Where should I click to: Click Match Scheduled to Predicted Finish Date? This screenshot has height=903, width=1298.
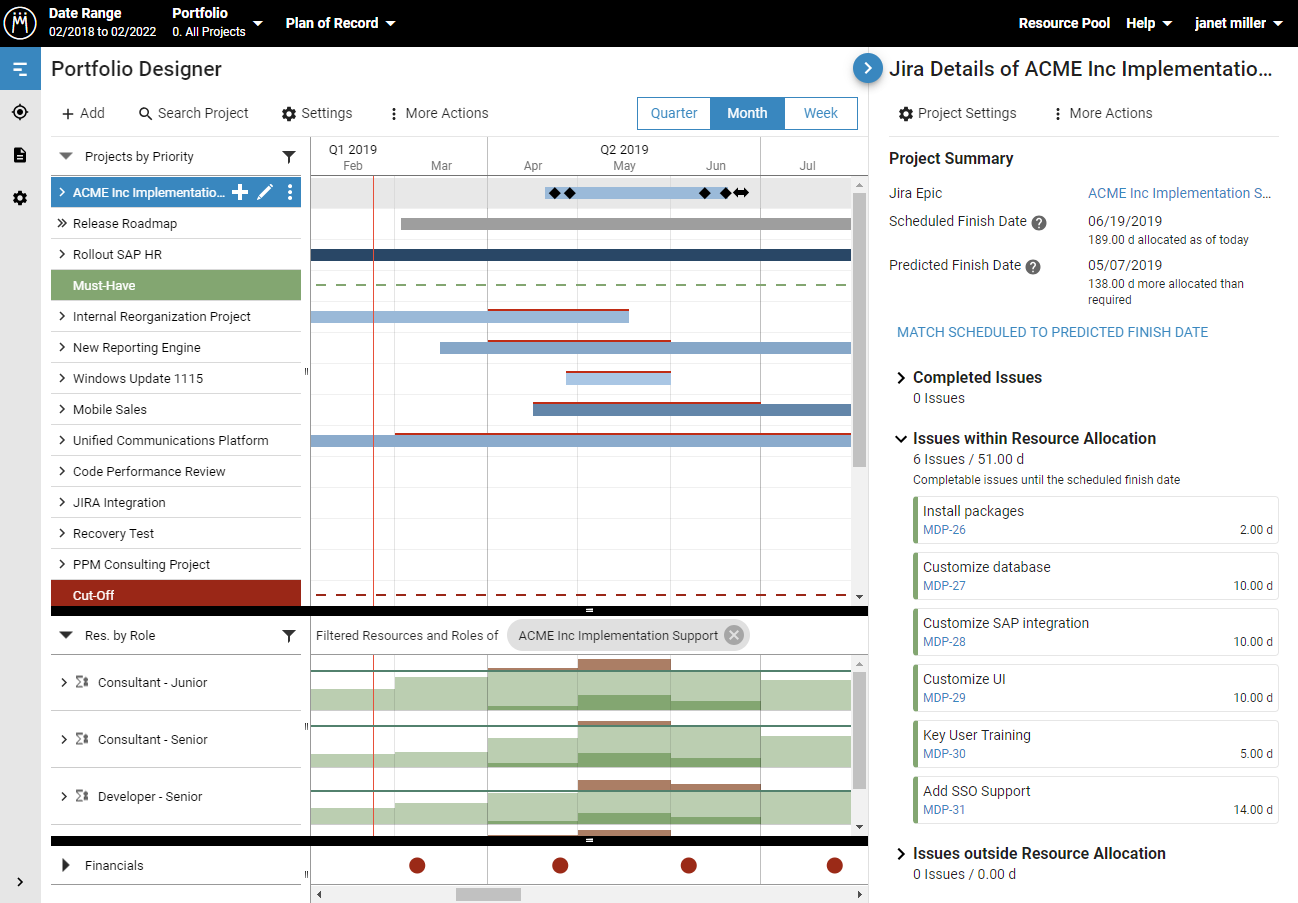(x=1052, y=332)
